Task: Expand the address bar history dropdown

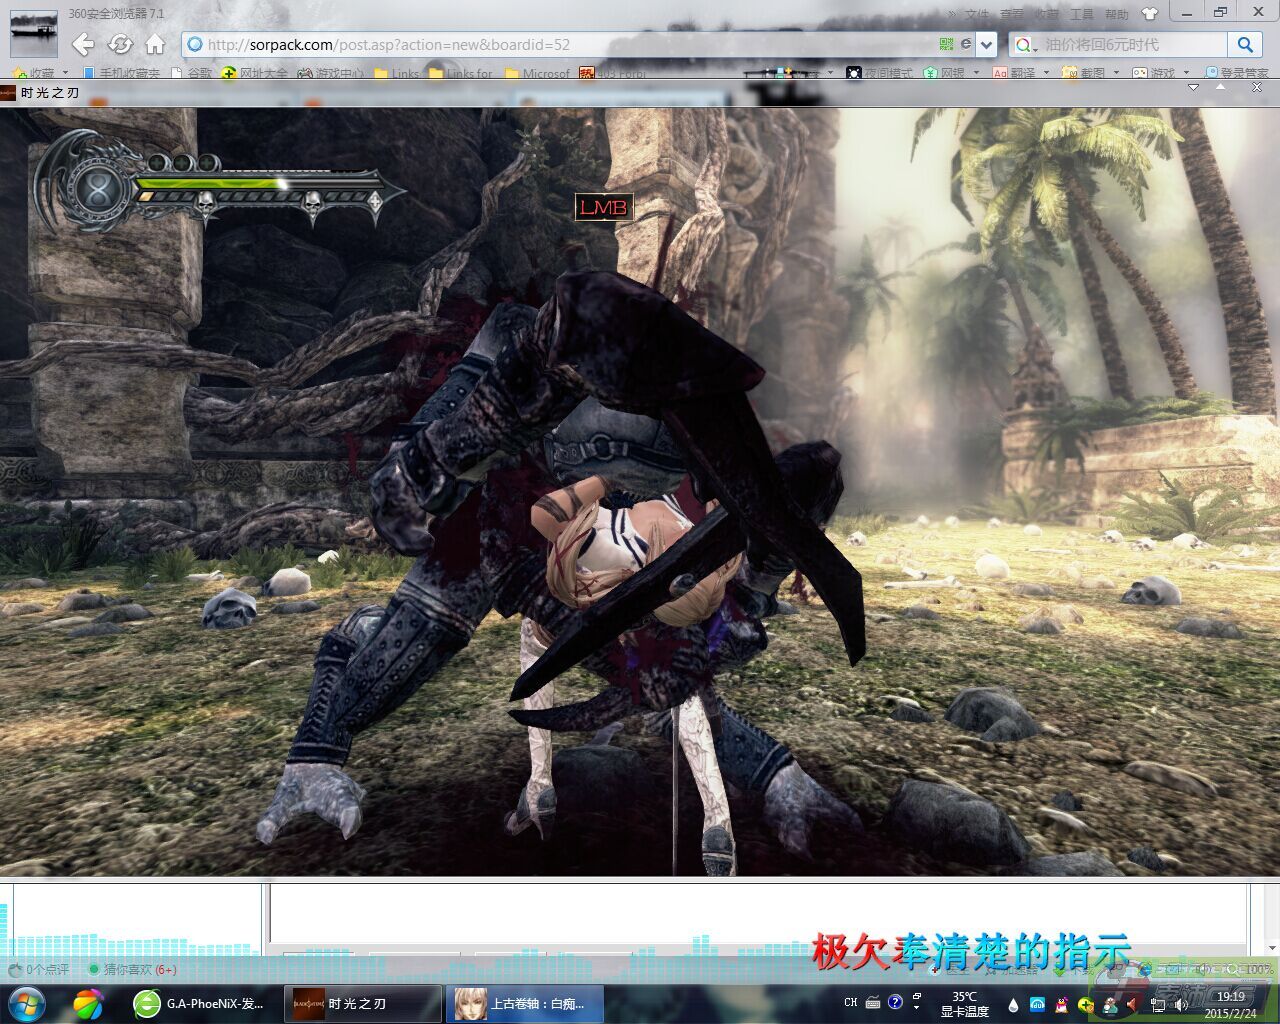Action: [987, 44]
